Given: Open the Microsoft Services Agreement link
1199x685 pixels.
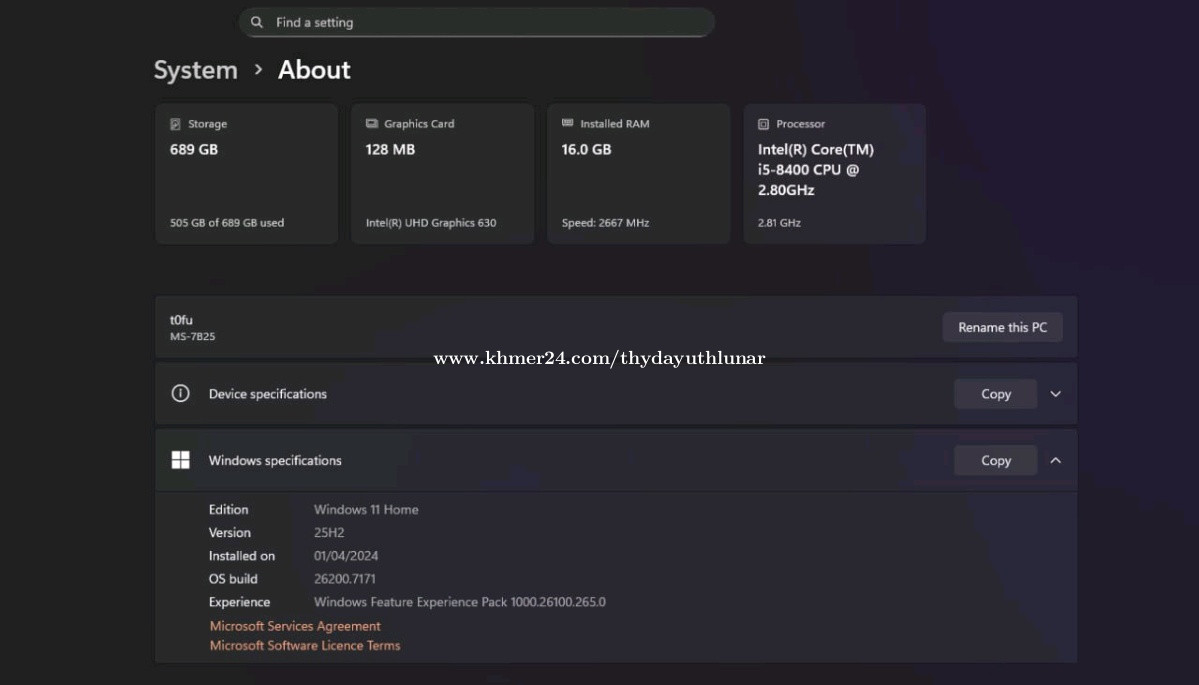Looking at the screenshot, I should (295, 626).
